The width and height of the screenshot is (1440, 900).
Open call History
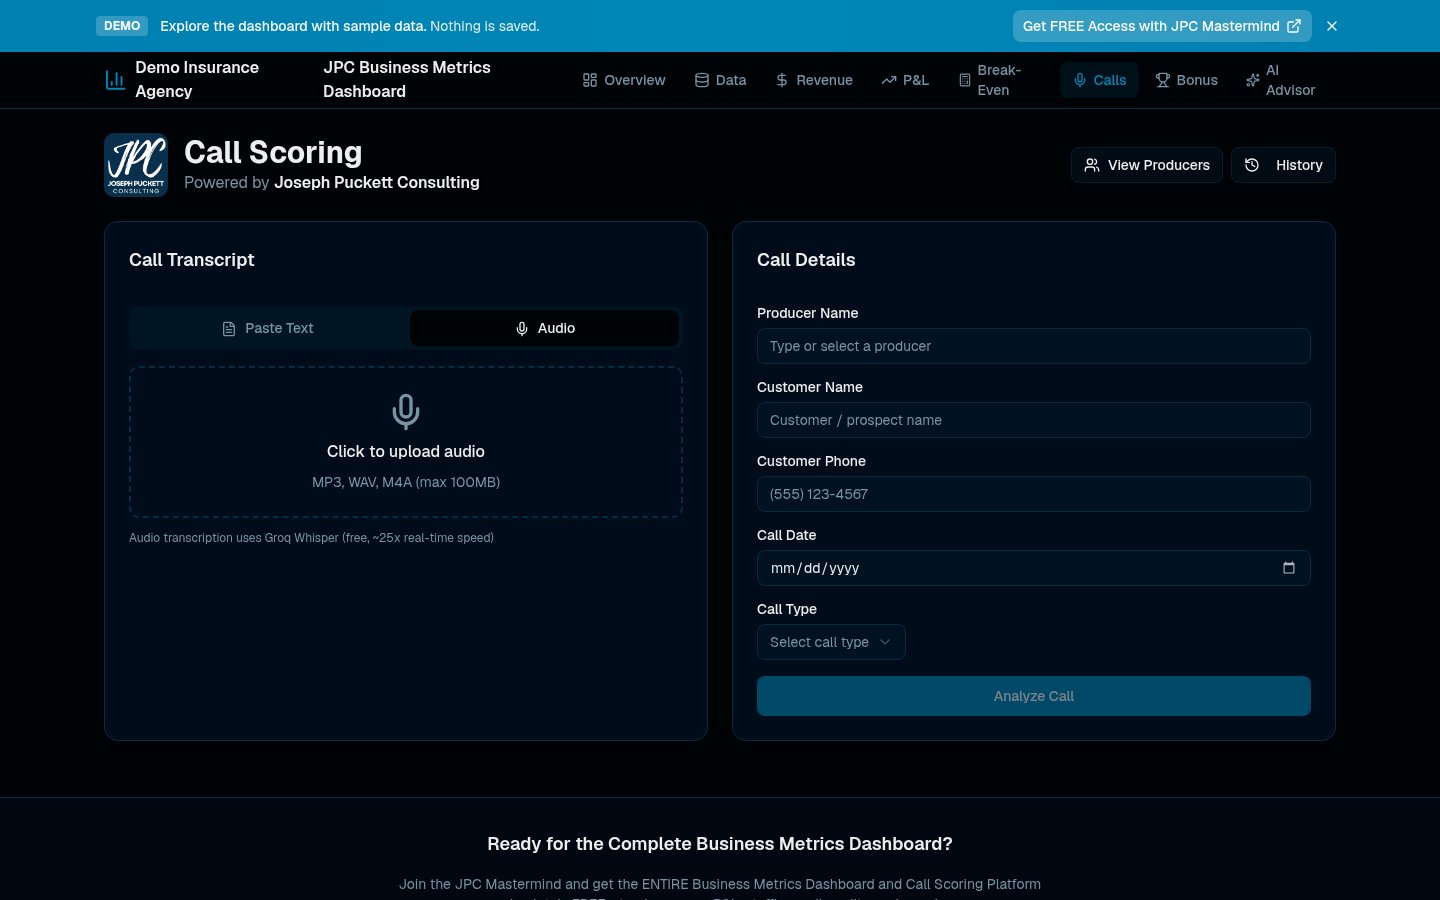(x=1284, y=165)
